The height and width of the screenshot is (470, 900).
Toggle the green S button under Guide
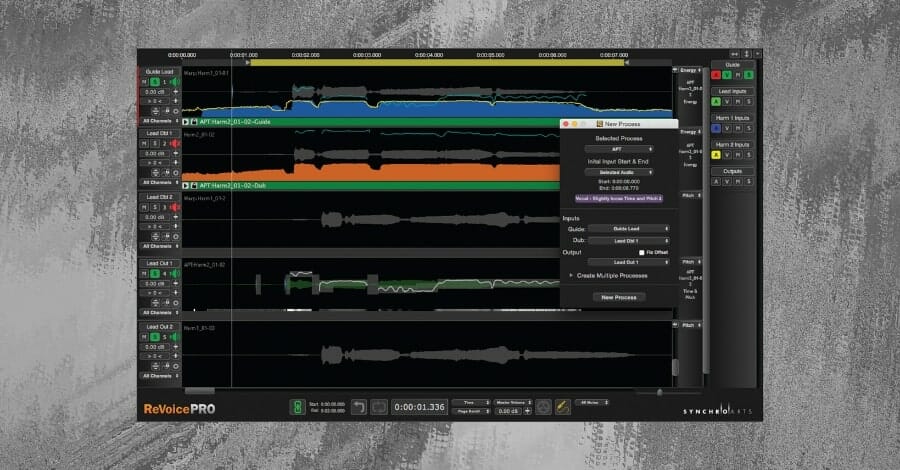coord(748,75)
